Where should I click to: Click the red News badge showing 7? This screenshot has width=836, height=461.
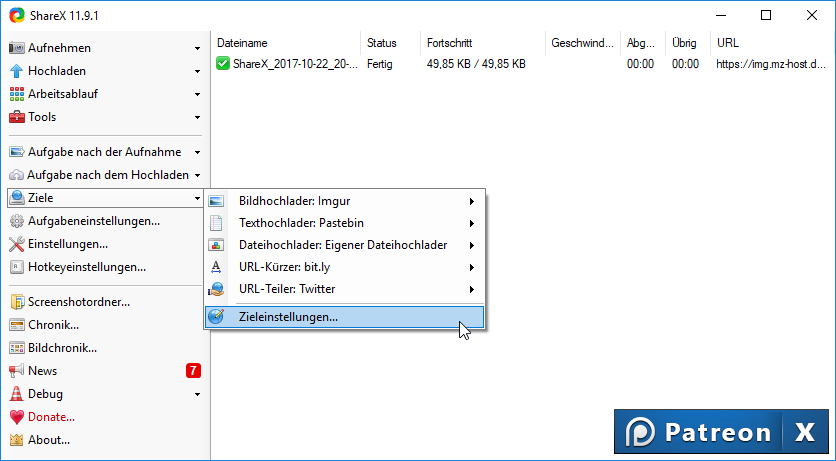194,370
